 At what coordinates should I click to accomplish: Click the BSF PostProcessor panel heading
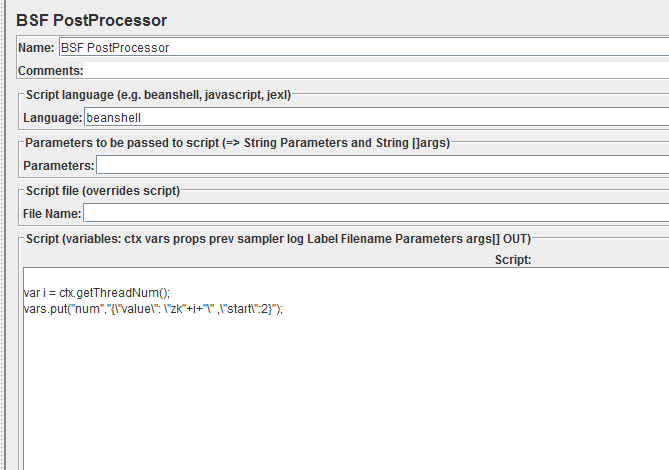(x=91, y=20)
